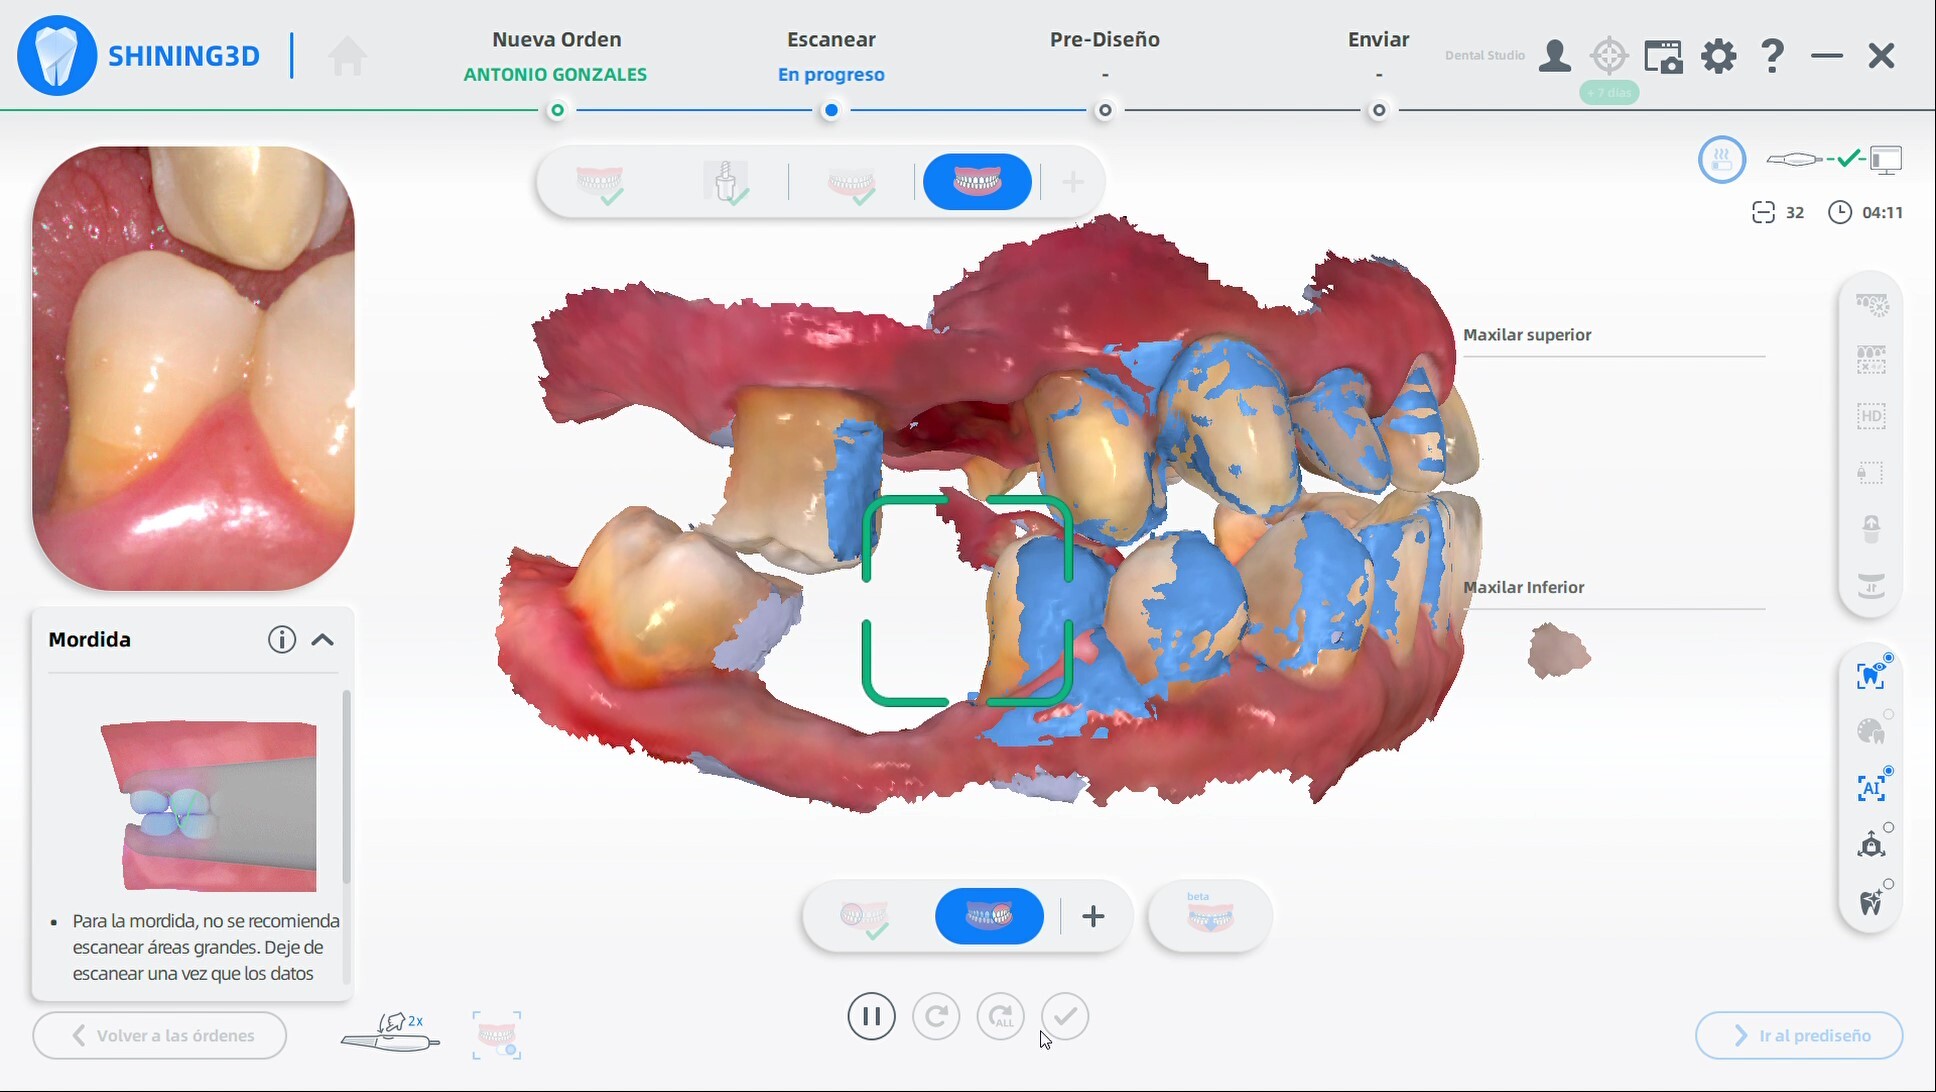Click the Mordida panel scrollbar

(x=346, y=788)
